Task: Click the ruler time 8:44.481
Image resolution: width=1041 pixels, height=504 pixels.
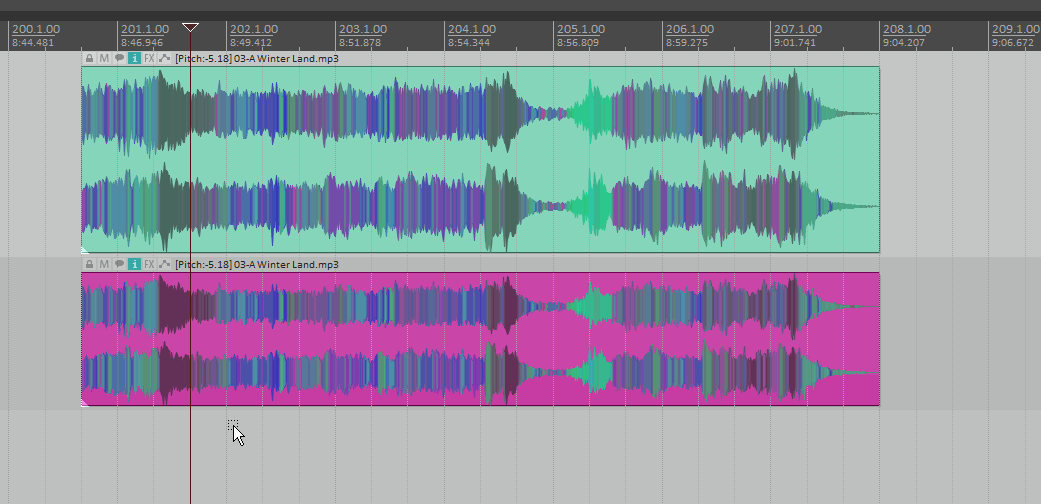Action: pos(33,42)
